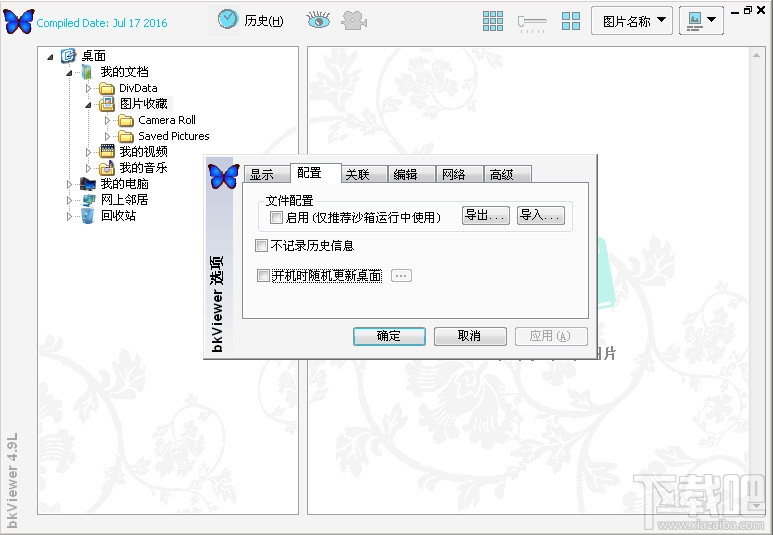Open the 高级 tab
This screenshot has width=773, height=535.
(507, 174)
